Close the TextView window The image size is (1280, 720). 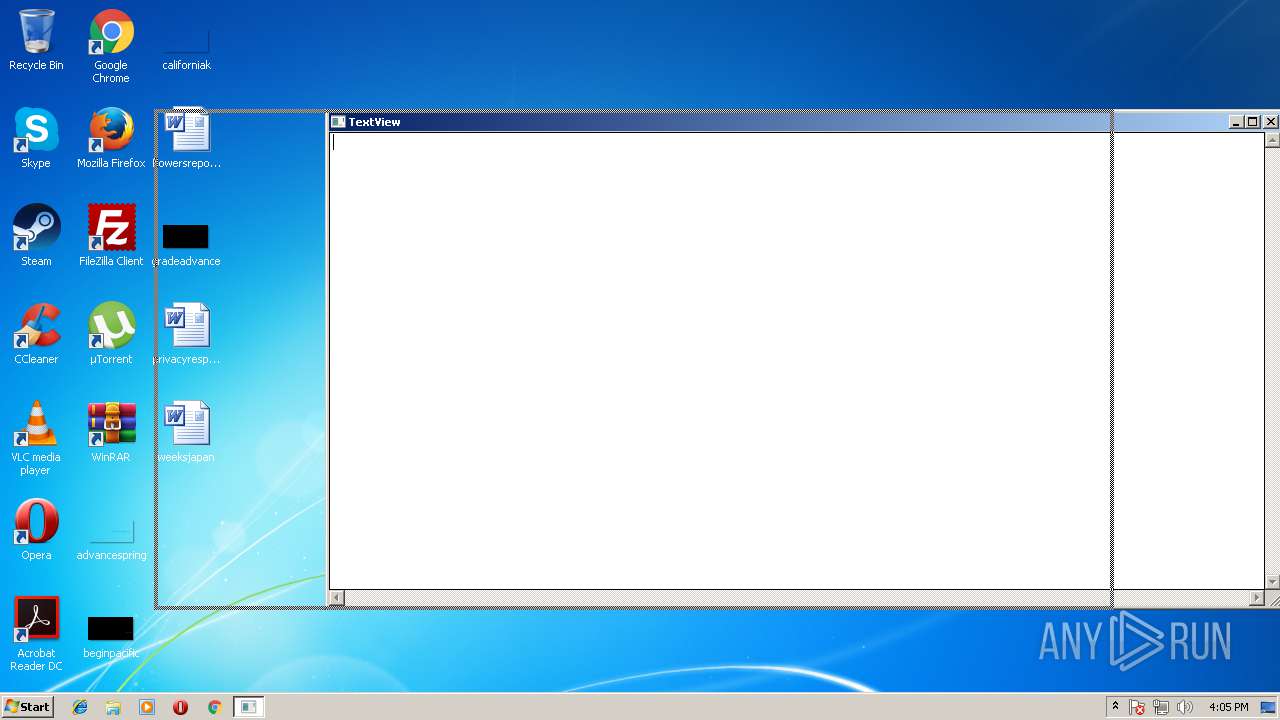click(x=1270, y=122)
